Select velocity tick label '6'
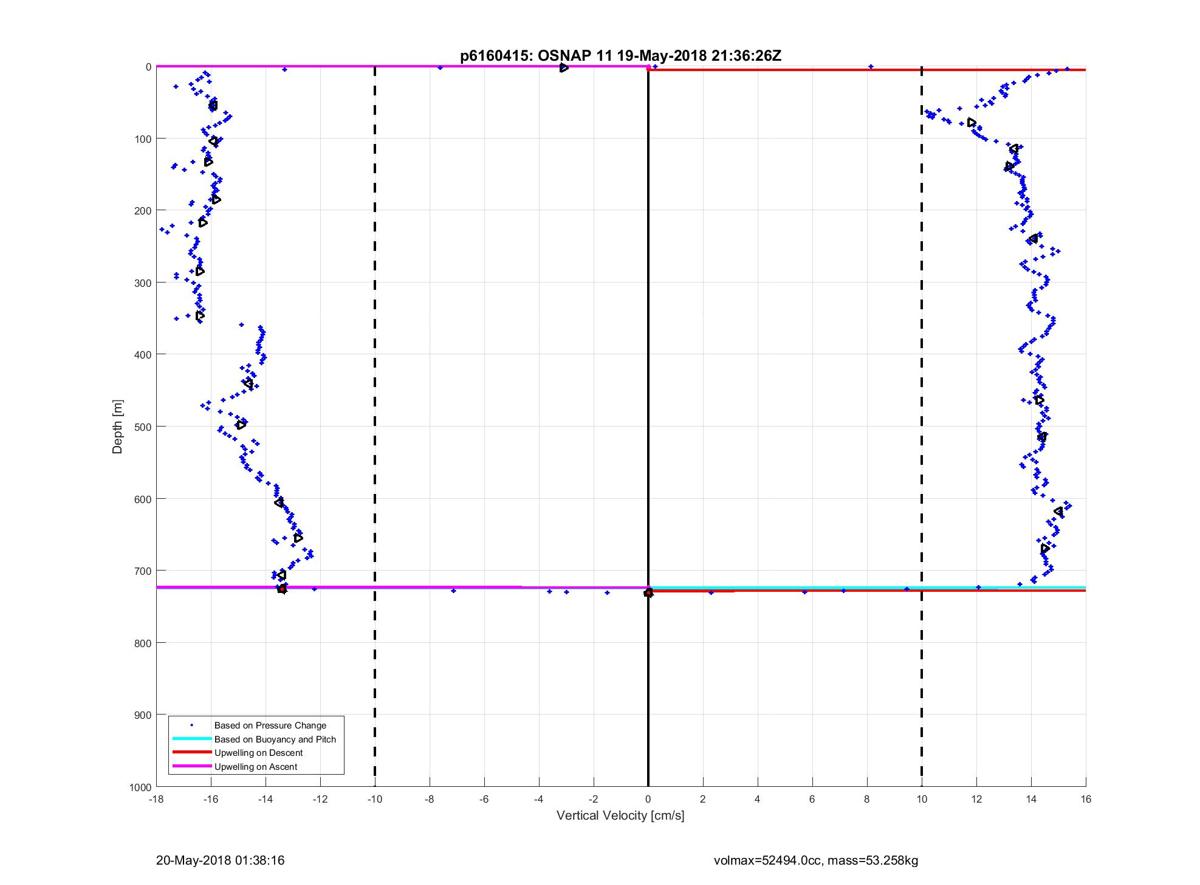Viewport: 1200px width, 885px height. point(812,799)
